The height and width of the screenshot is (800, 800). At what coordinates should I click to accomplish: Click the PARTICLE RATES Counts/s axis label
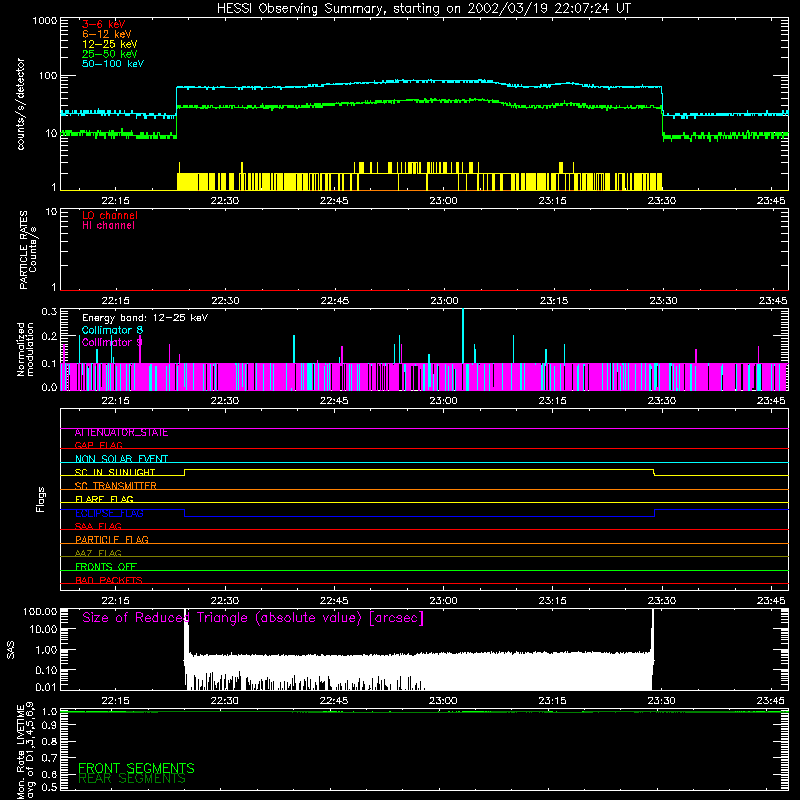point(28,250)
